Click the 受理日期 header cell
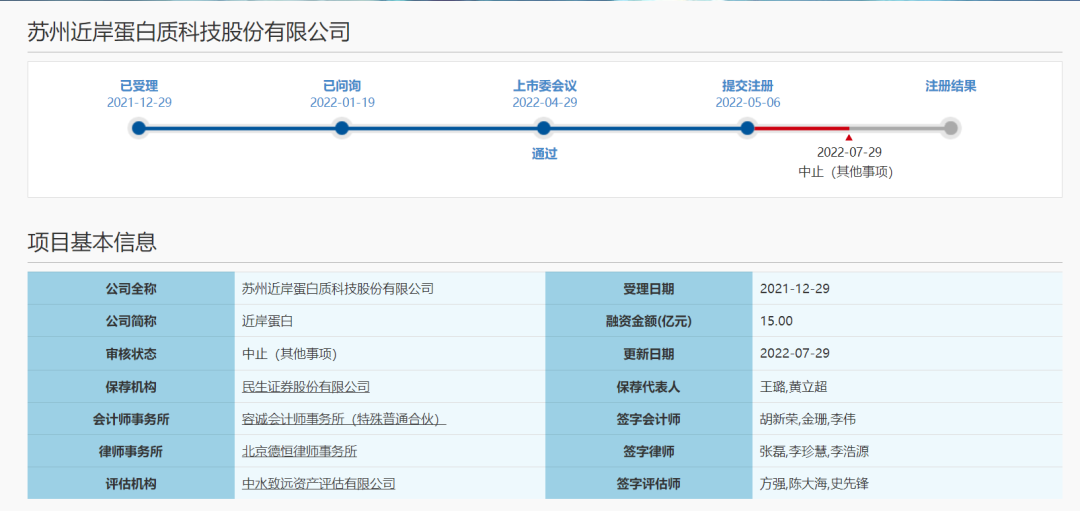The height and width of the screenshot is (511, 1080). [649, 289]
